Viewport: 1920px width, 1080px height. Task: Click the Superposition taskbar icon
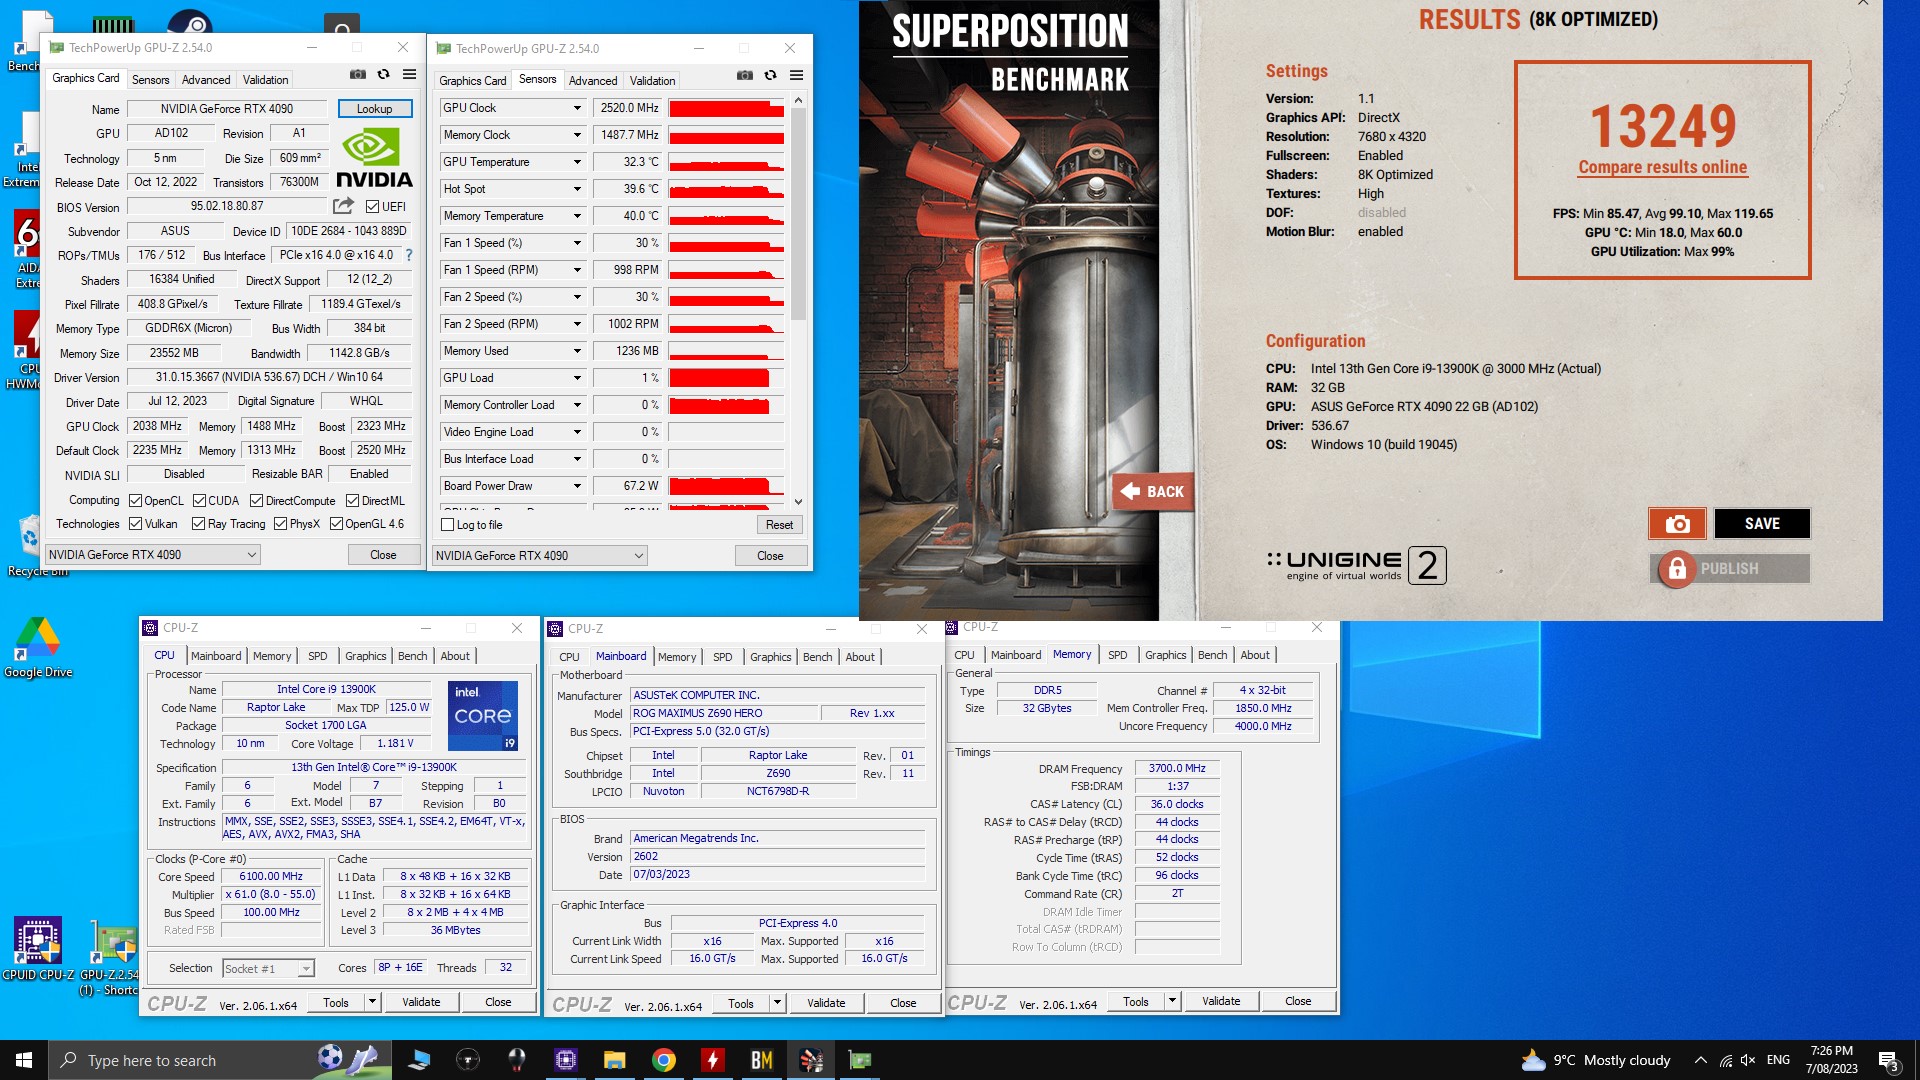point(811,1060)
